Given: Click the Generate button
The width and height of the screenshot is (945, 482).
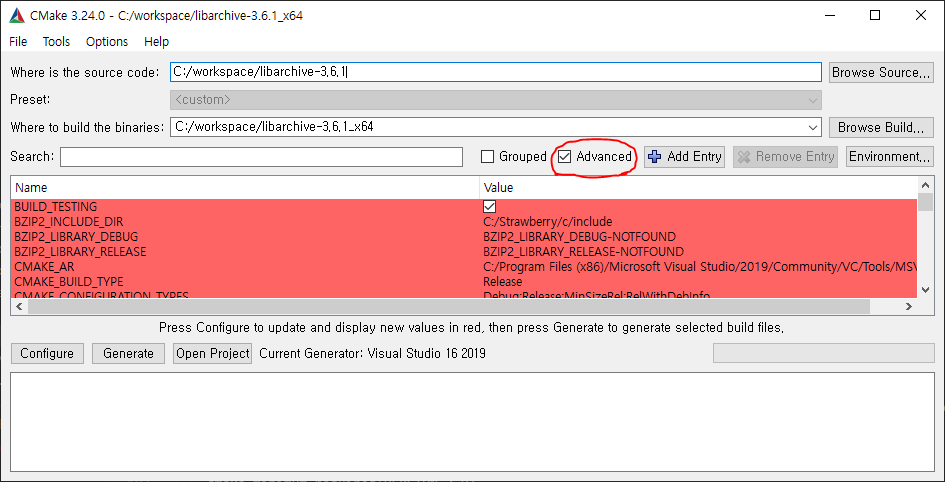Looking at the screenshot, I should pyautogui.click(x=128, y=353).
